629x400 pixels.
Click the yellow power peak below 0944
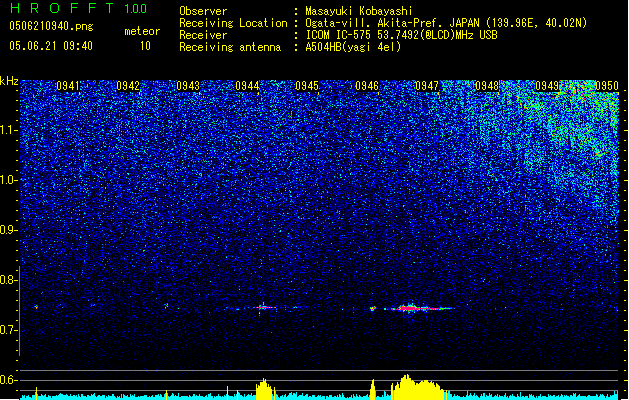coord(264,388)
